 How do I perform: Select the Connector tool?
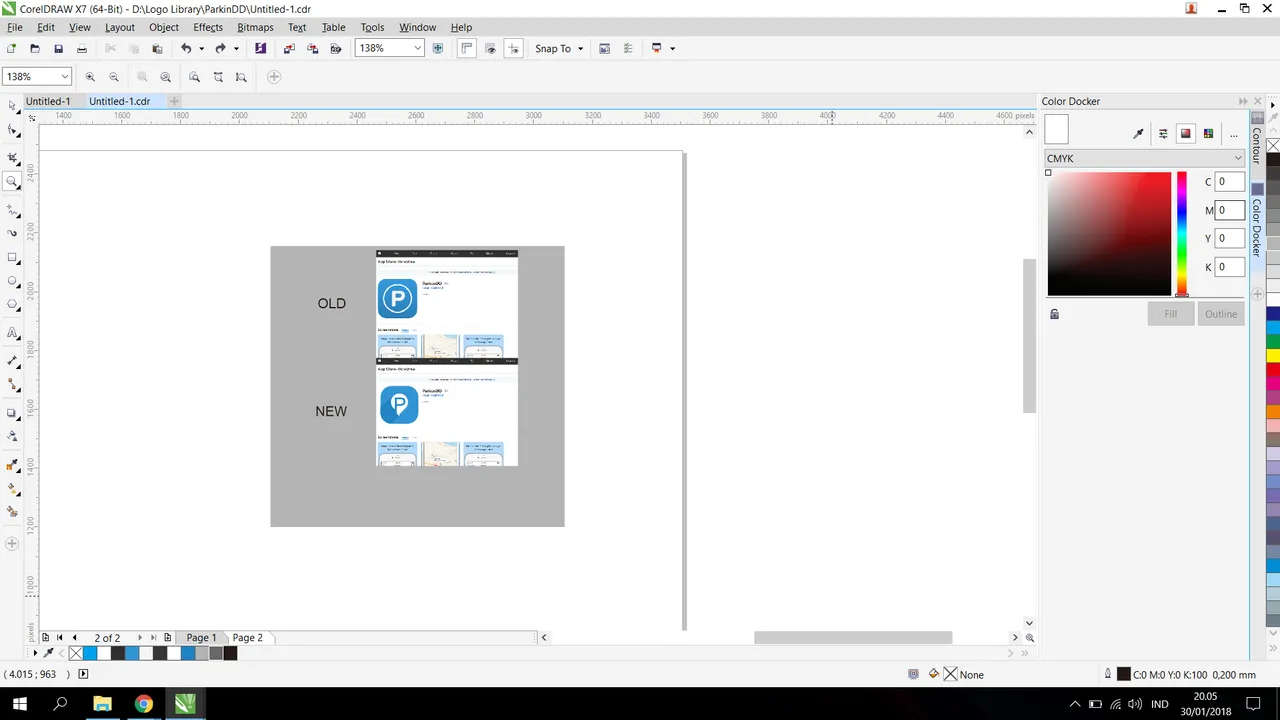click(x=12, y=384)
